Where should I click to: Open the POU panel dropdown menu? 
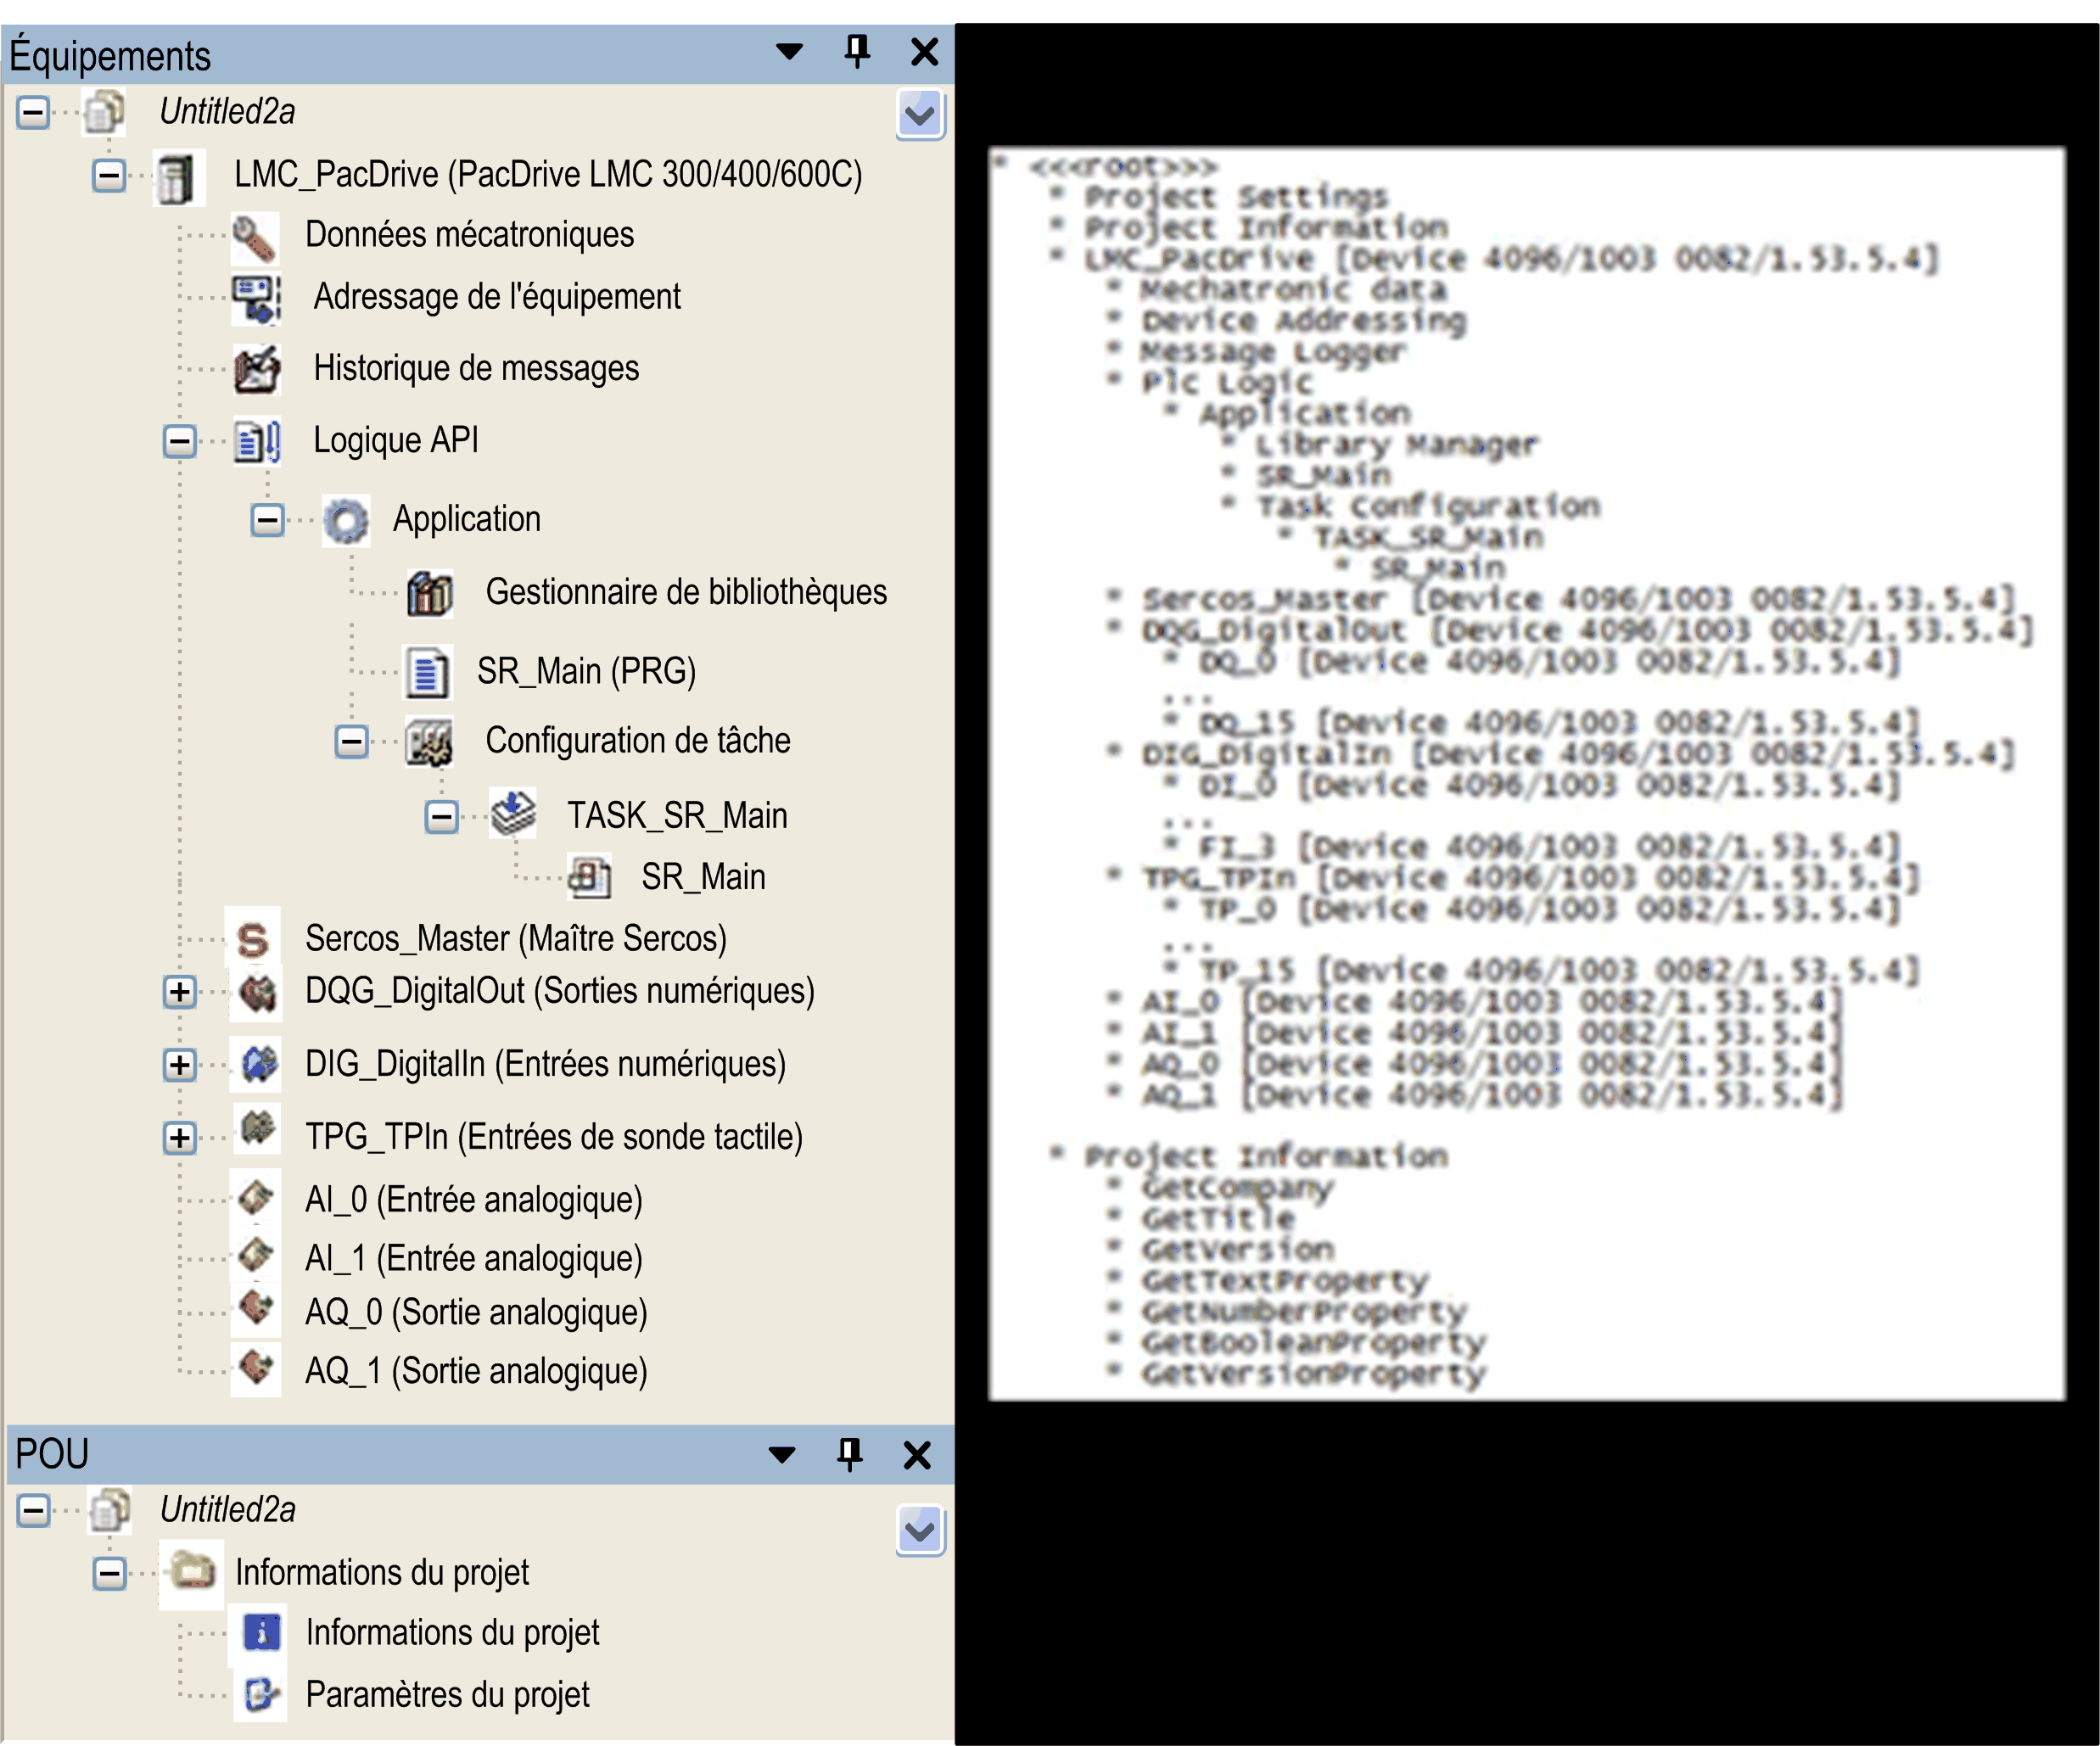click(783, 1454)
